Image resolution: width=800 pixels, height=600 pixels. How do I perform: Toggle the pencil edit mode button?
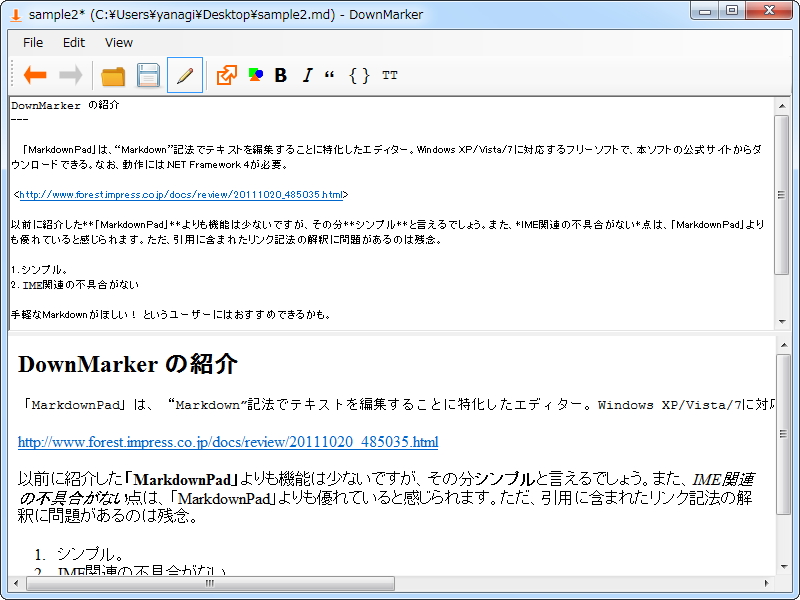tap(185, 75)
